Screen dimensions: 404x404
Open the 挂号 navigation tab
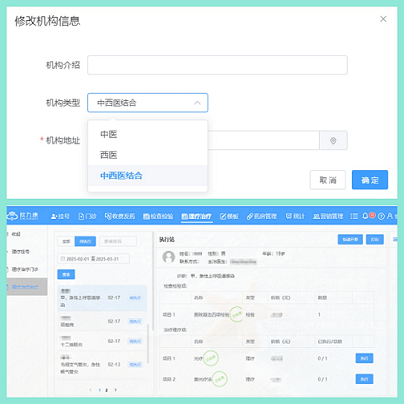tap(60, 216)
